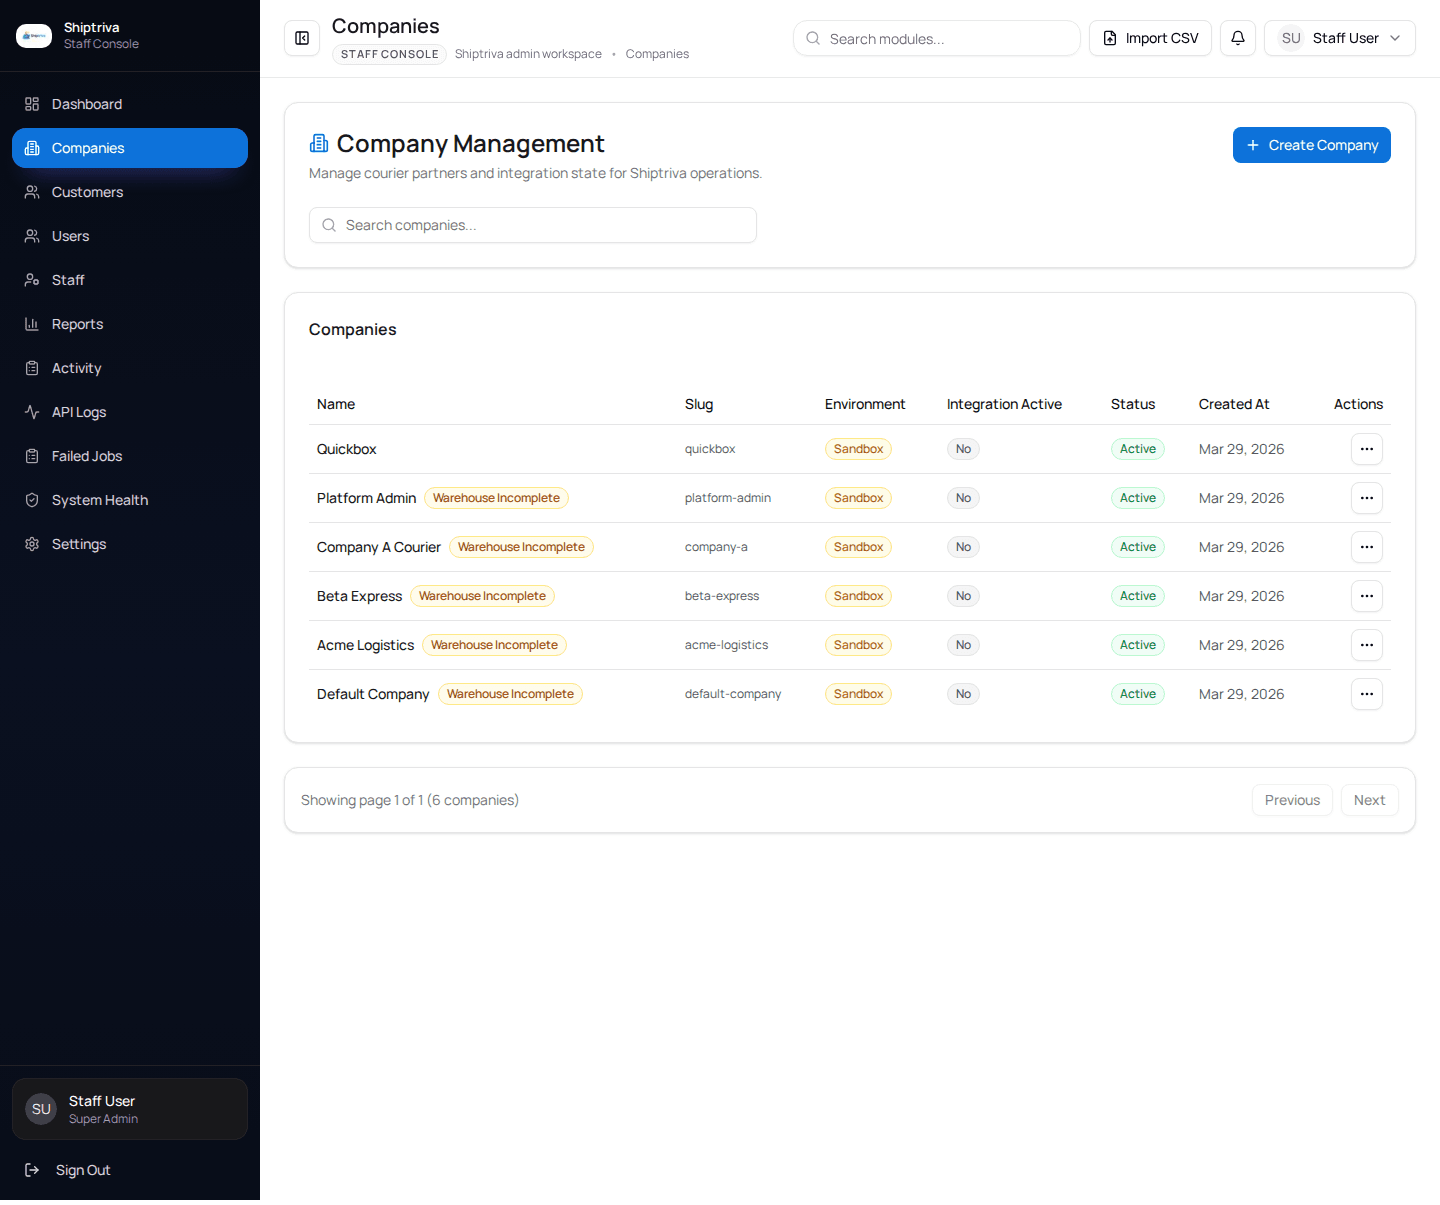Create a new company
This screenshot has height=1205, width=1440.
(1311, 145)
